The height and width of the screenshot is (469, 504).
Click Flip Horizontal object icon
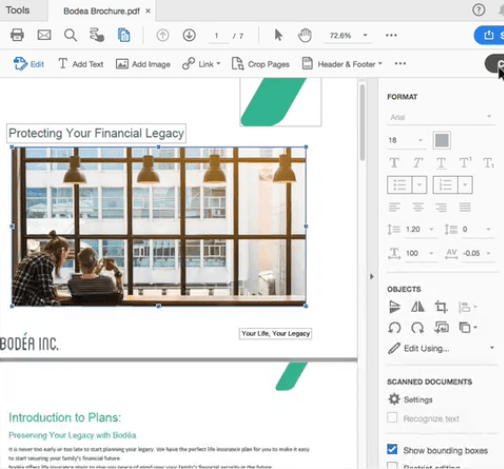coord(418,307)
